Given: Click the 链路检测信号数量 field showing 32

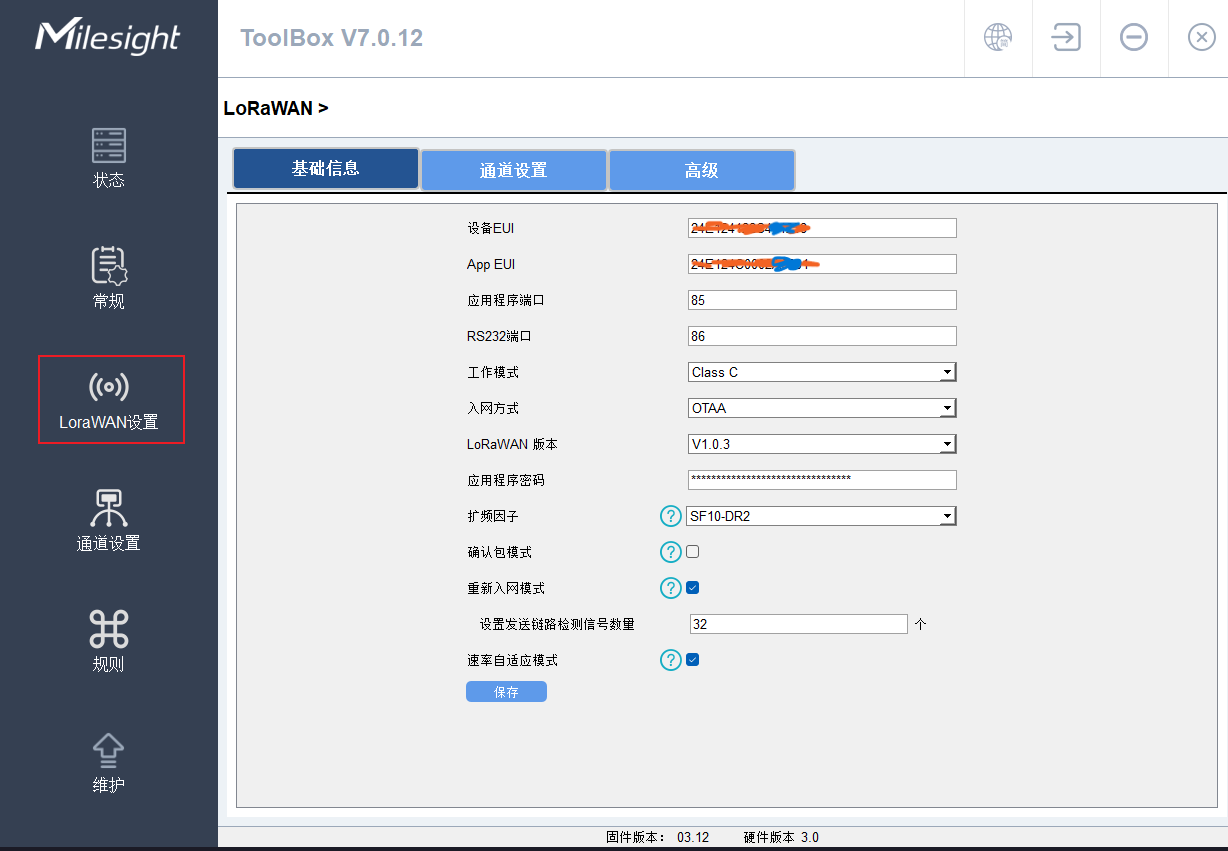Looking at the screenshot, I should [799, 624].
